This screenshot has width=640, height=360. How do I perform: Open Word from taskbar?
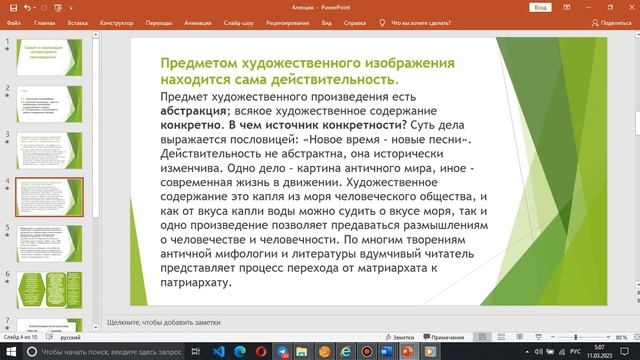pyautogui.click(x=387, y=351)
